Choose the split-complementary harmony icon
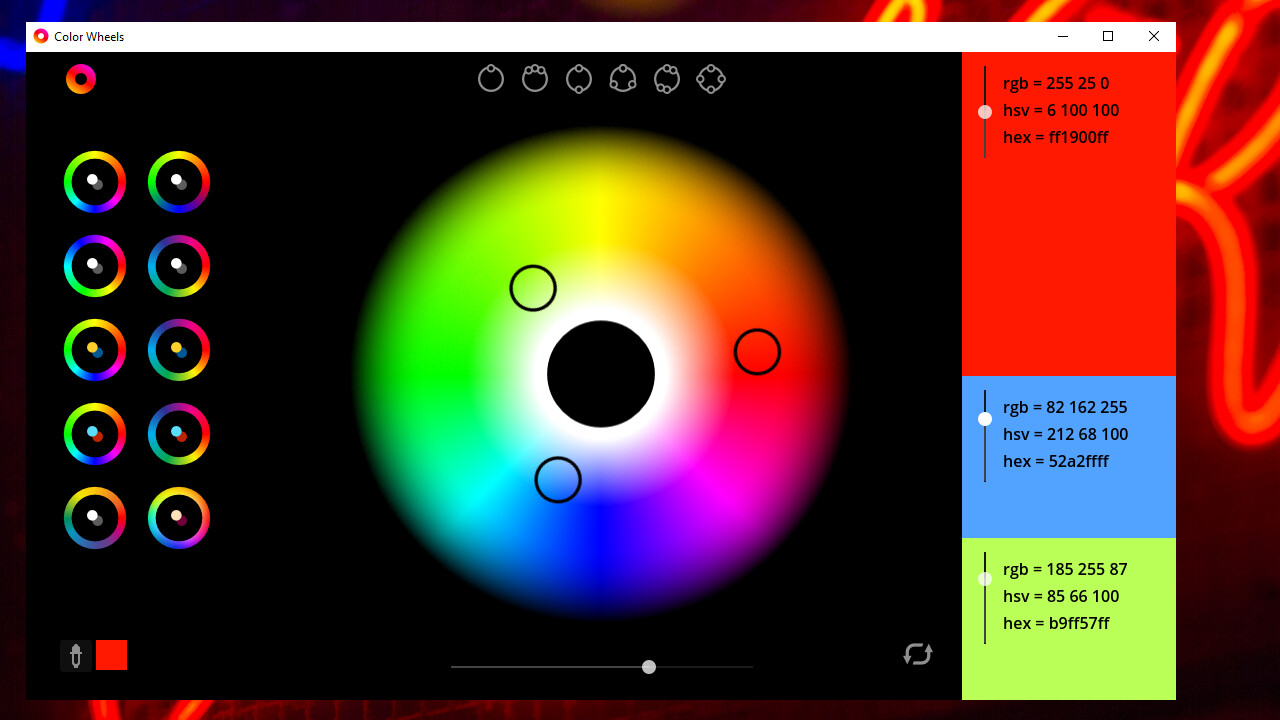The width and height of the screenshot is (1280, 720). pyautogui.click(x=667, y=78)
